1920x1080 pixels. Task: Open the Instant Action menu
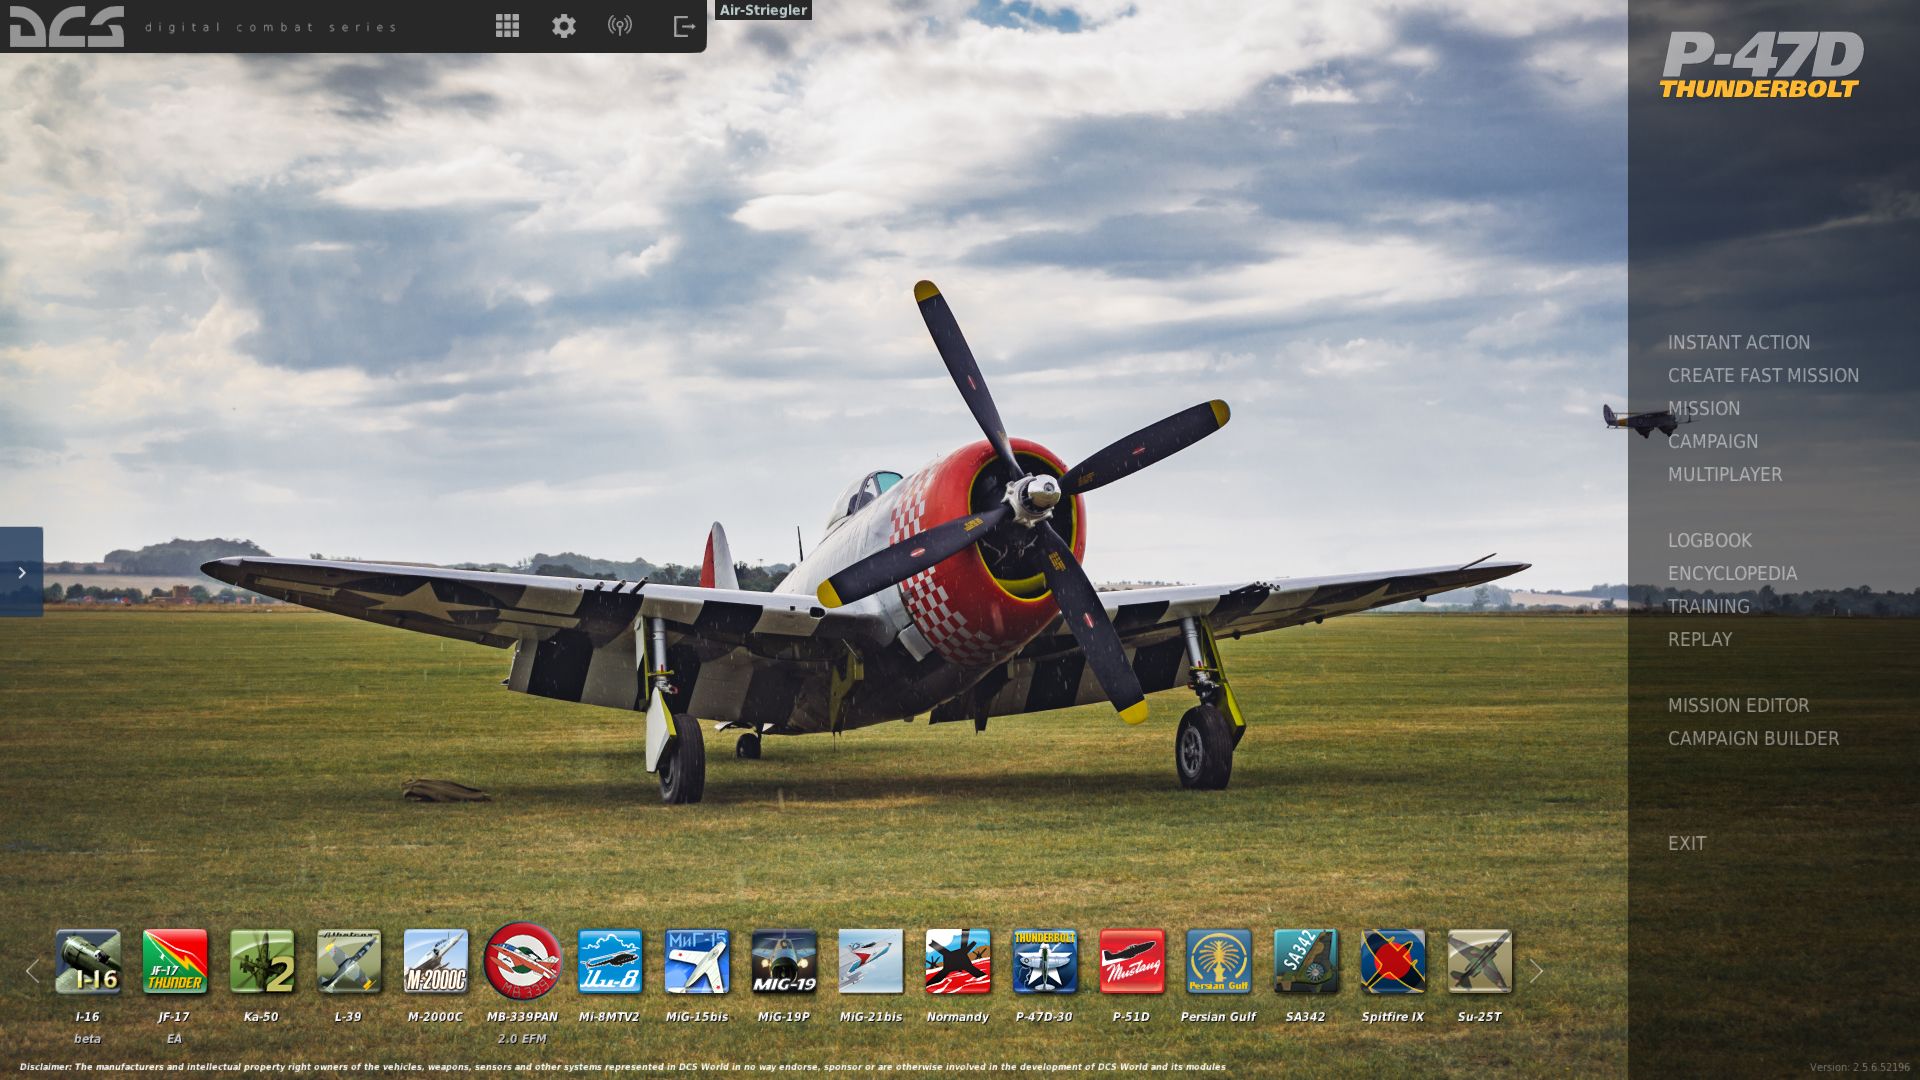tap(1738, 342)
